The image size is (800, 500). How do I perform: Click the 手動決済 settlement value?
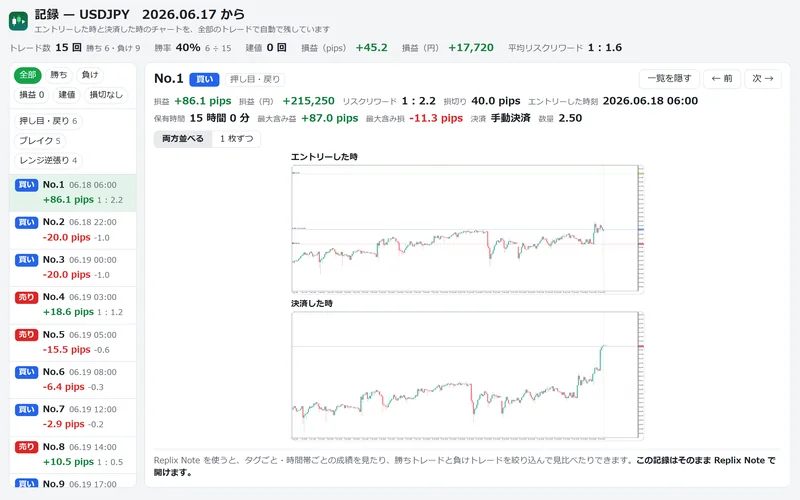510,118
